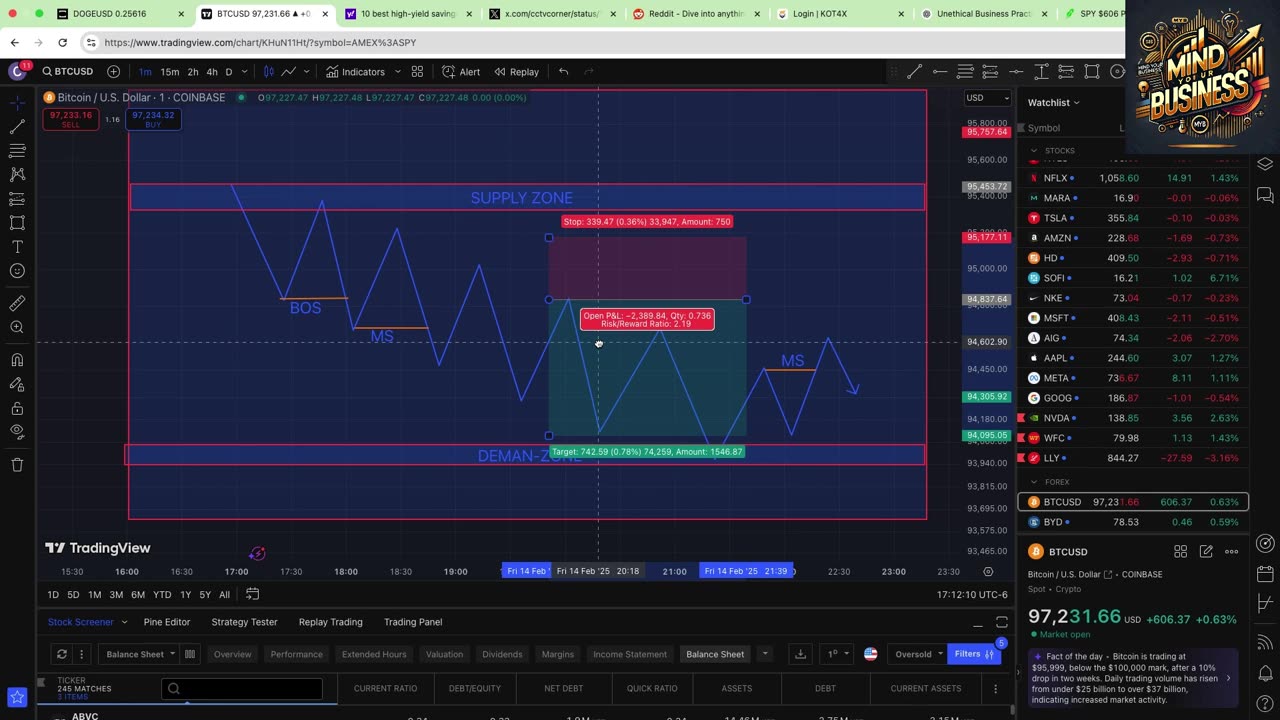Image resolution: width=1280 pixels, height=720 pixels.
Task: Undo the last chart action
Action: 564,72
